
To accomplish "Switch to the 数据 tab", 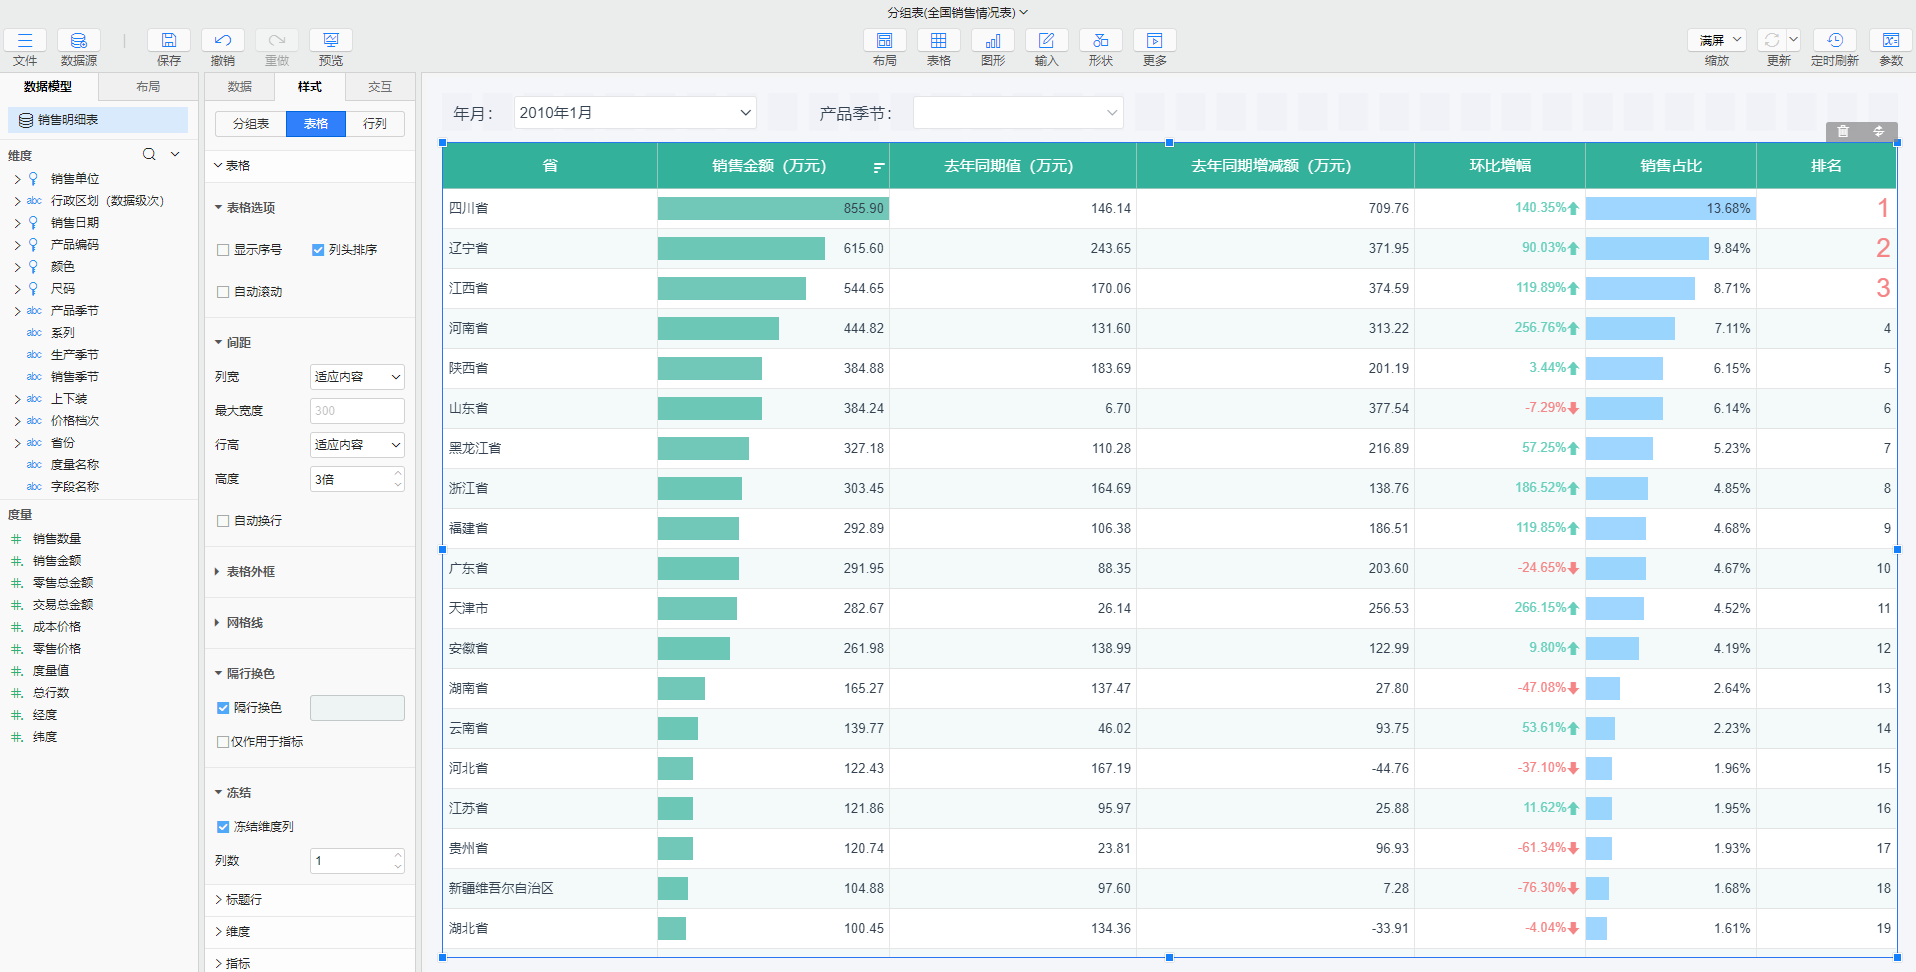I will pyautogui.click(x=240, y=87).
